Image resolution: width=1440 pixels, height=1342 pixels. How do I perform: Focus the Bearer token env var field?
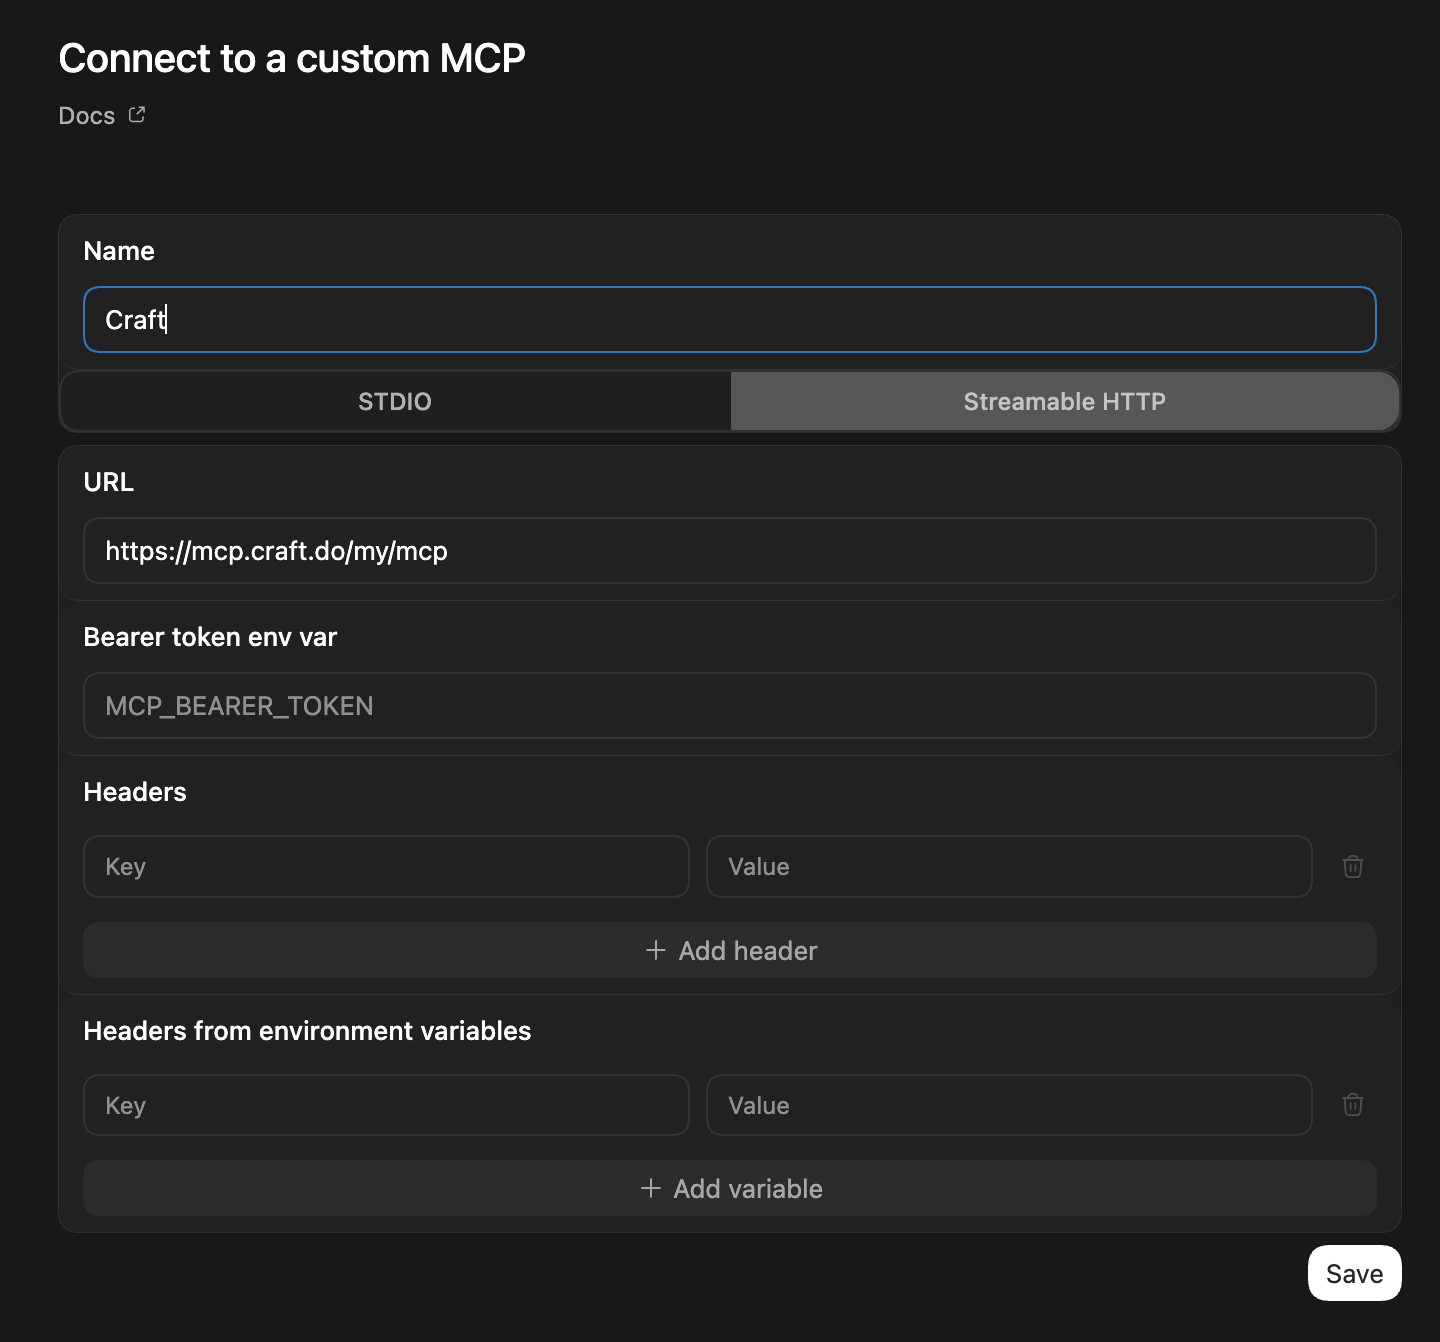click(x=729, y=705)
